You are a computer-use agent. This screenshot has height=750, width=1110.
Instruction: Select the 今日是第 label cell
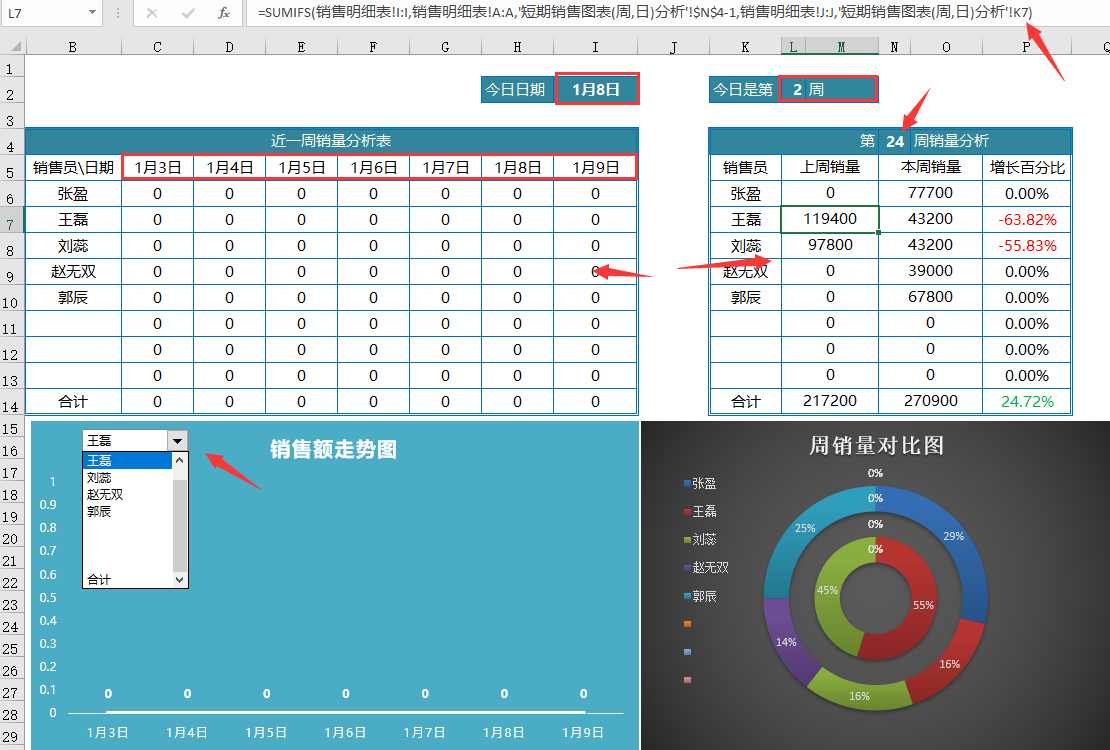[743, 89]
